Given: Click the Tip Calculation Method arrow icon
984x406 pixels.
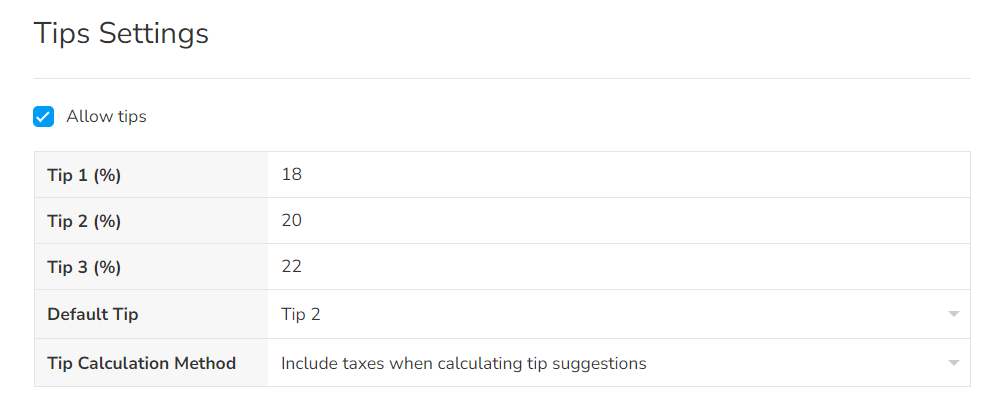Looking at the screenshot, I should tap(953, 363).
